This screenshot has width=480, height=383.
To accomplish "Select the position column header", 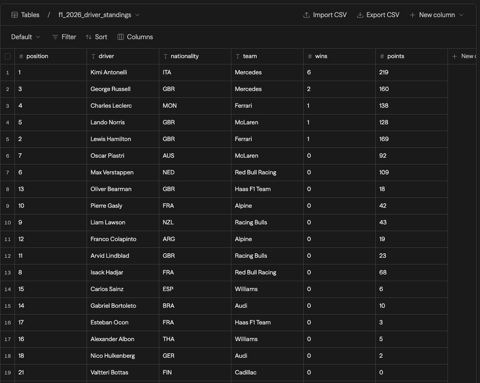I will (51, 56).
